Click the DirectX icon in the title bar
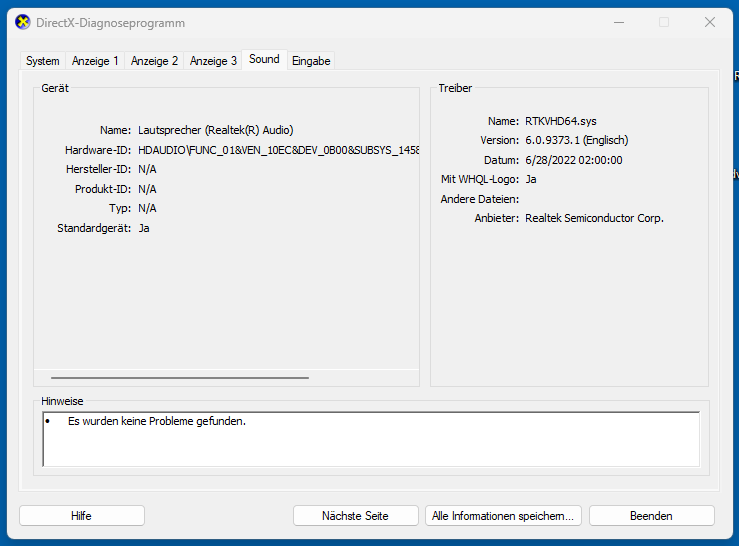 (23, 22)
